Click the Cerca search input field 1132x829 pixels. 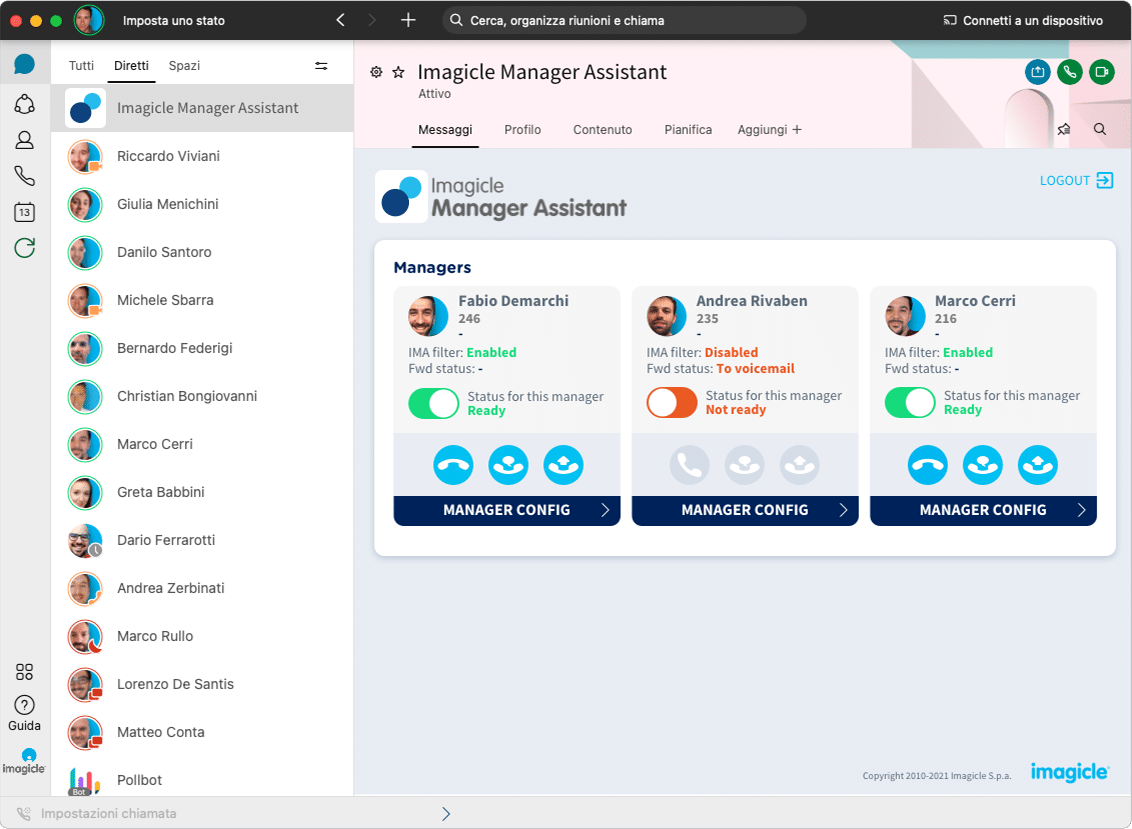point(624,20)
